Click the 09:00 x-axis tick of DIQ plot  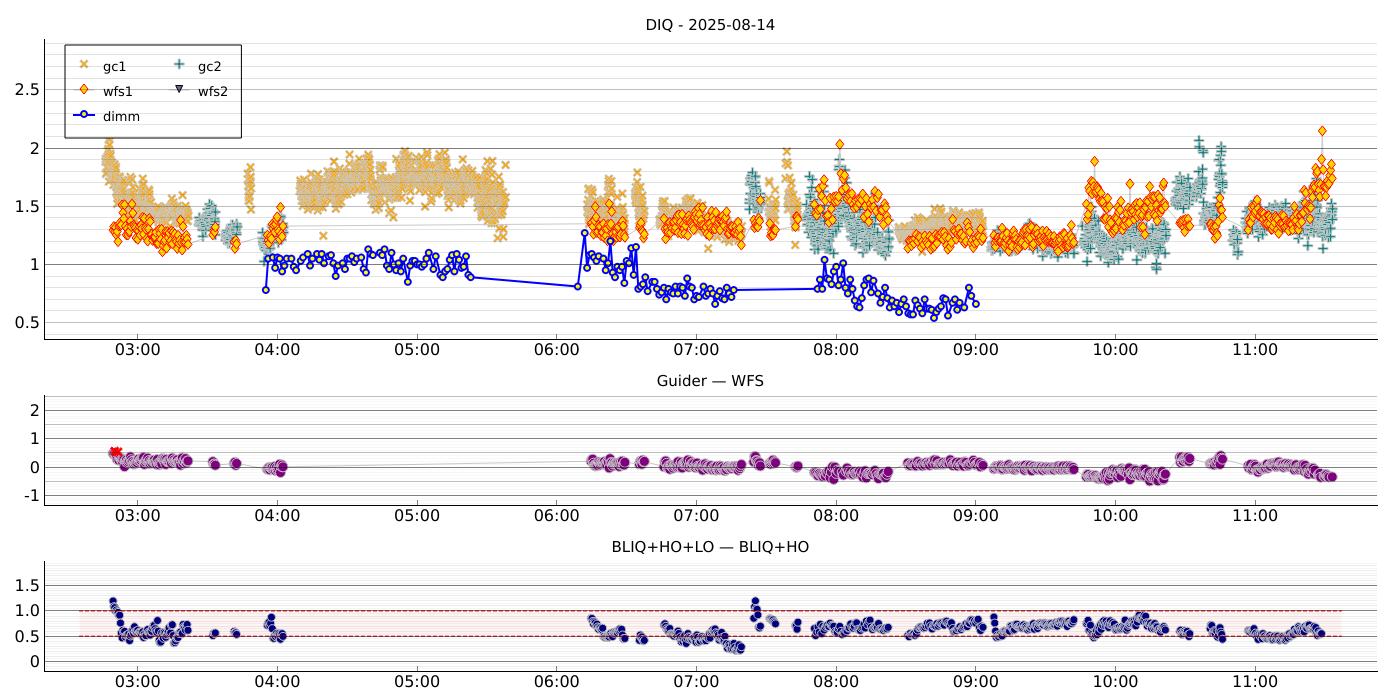[x=976, y=350]
